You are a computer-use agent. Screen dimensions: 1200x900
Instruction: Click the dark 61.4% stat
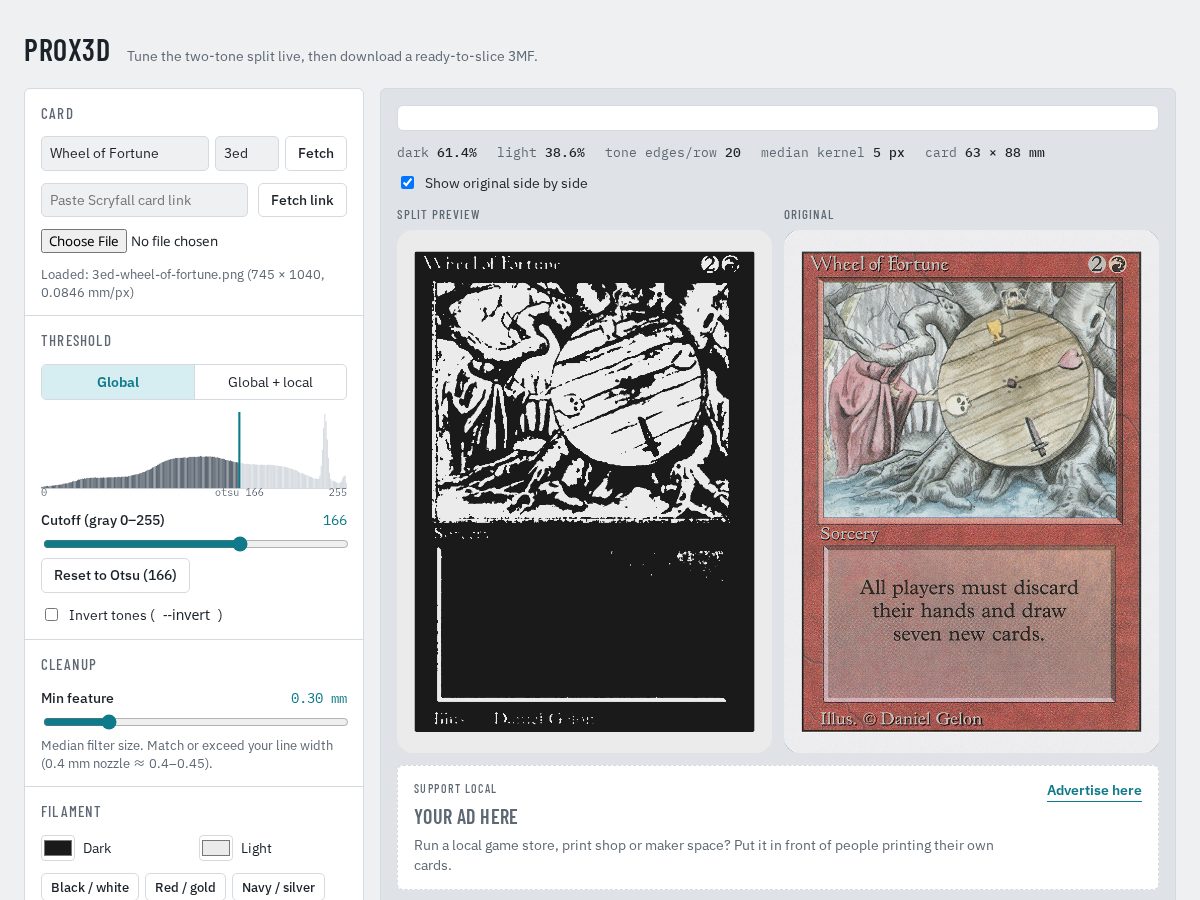pos(437,153)
